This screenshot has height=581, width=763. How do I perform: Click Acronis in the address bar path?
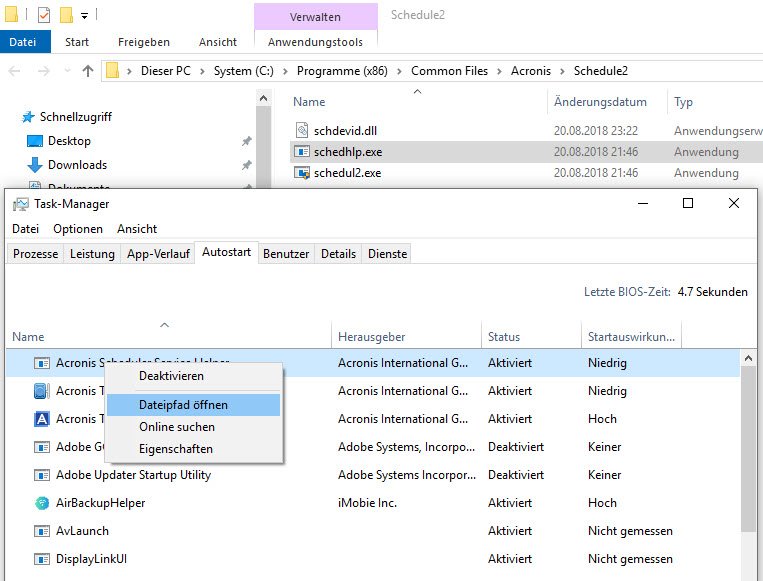pyautogui.click(x=530, y=71)
